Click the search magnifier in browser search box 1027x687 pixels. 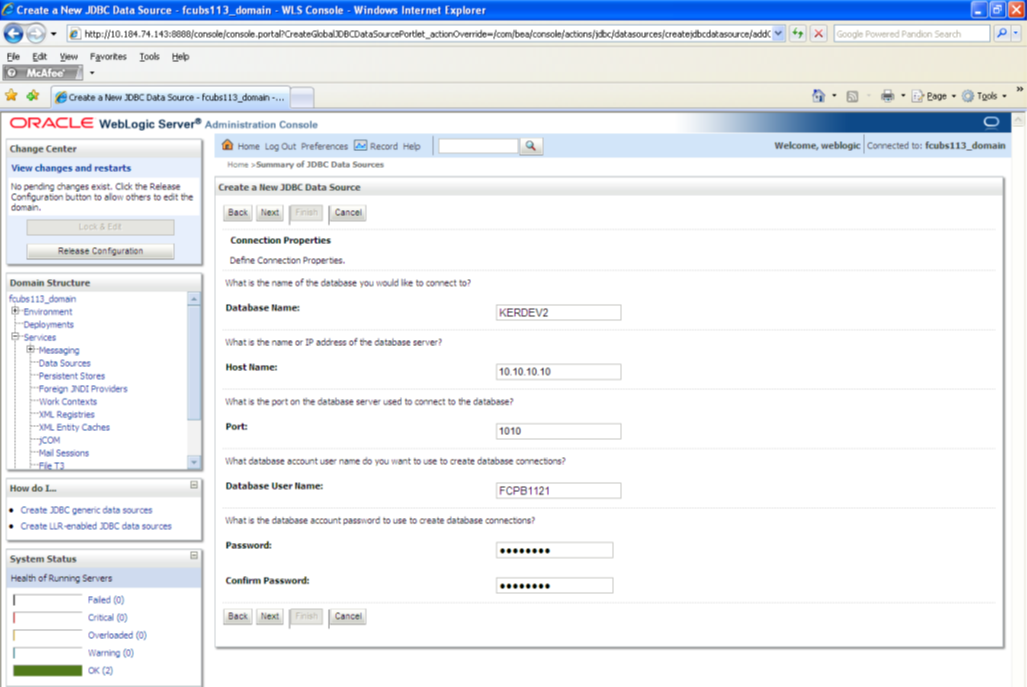click(x=1001, y=33)
